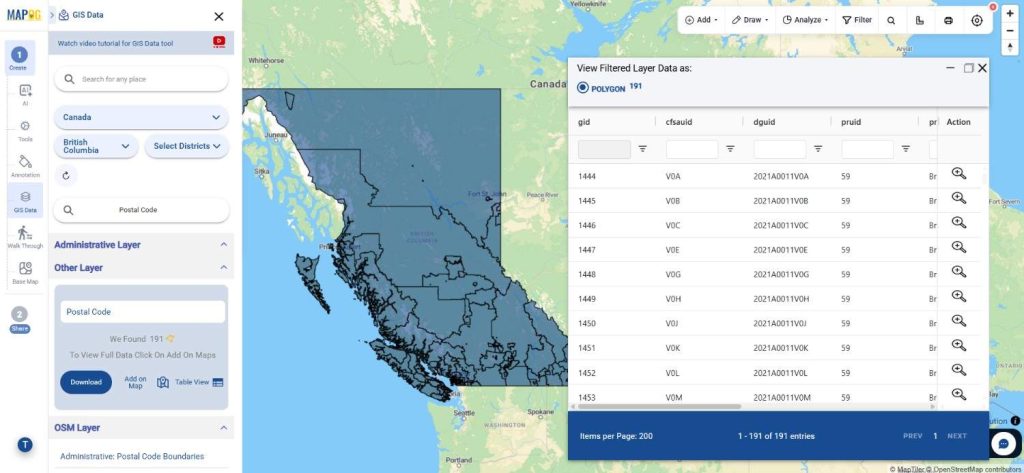Open the Add dropdown menu
1024x473 pixels.
pos(701,20)
